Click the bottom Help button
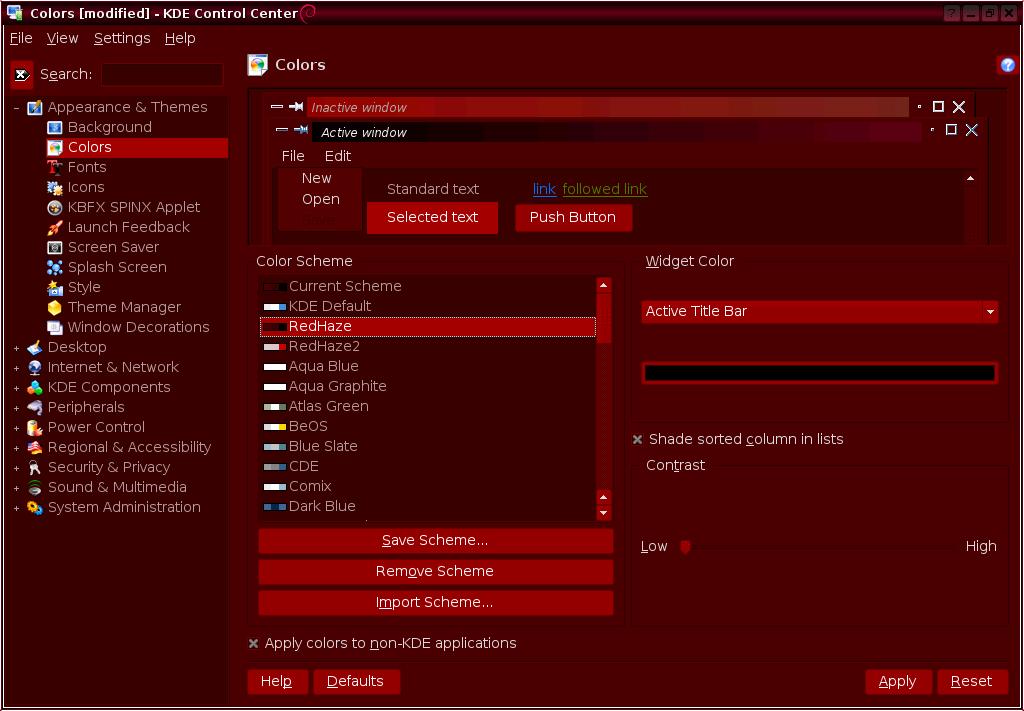Image resolution: width=1024 pixels, height=711 pixels. pos(277,682)
